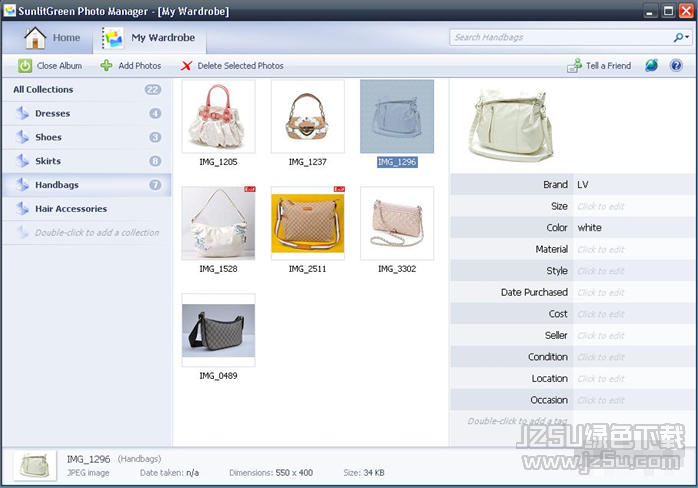Click the Location field to edit
Screen dimensions: 698x488
click(x=633, y=378)
